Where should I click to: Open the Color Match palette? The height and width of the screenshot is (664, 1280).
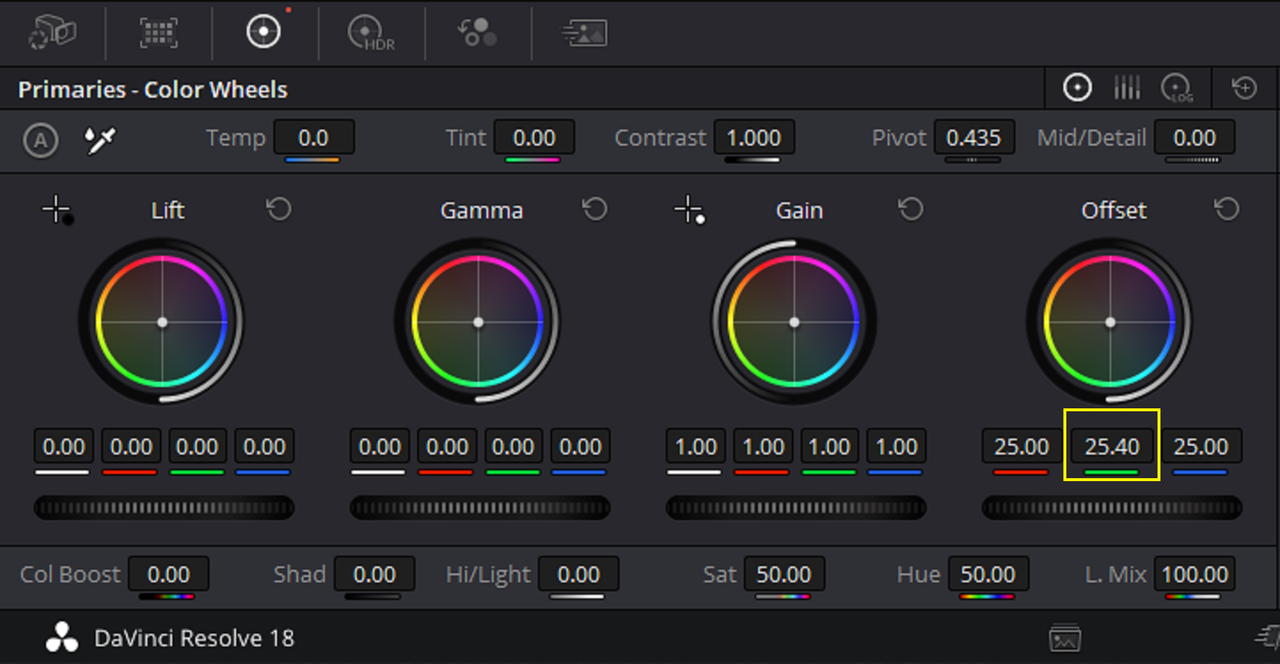point(159,32)
